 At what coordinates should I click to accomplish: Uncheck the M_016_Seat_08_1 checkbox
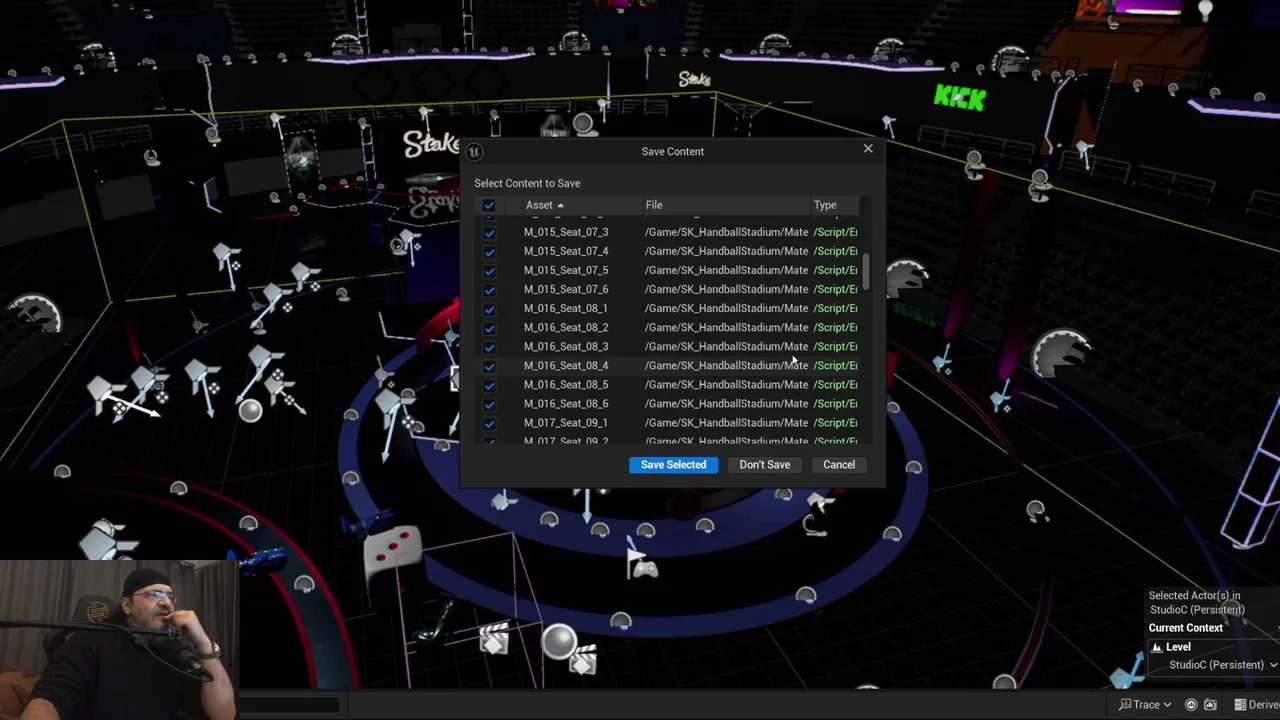489,308
